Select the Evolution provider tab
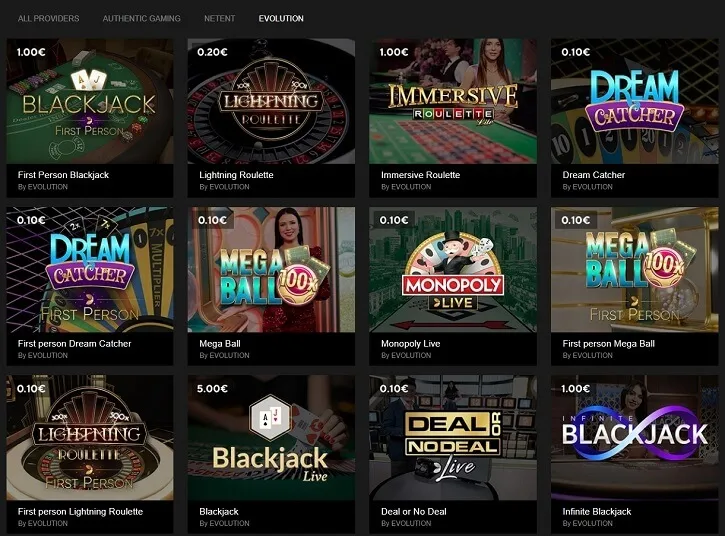This screenshot has height=536, width=725. pos(281,18)
